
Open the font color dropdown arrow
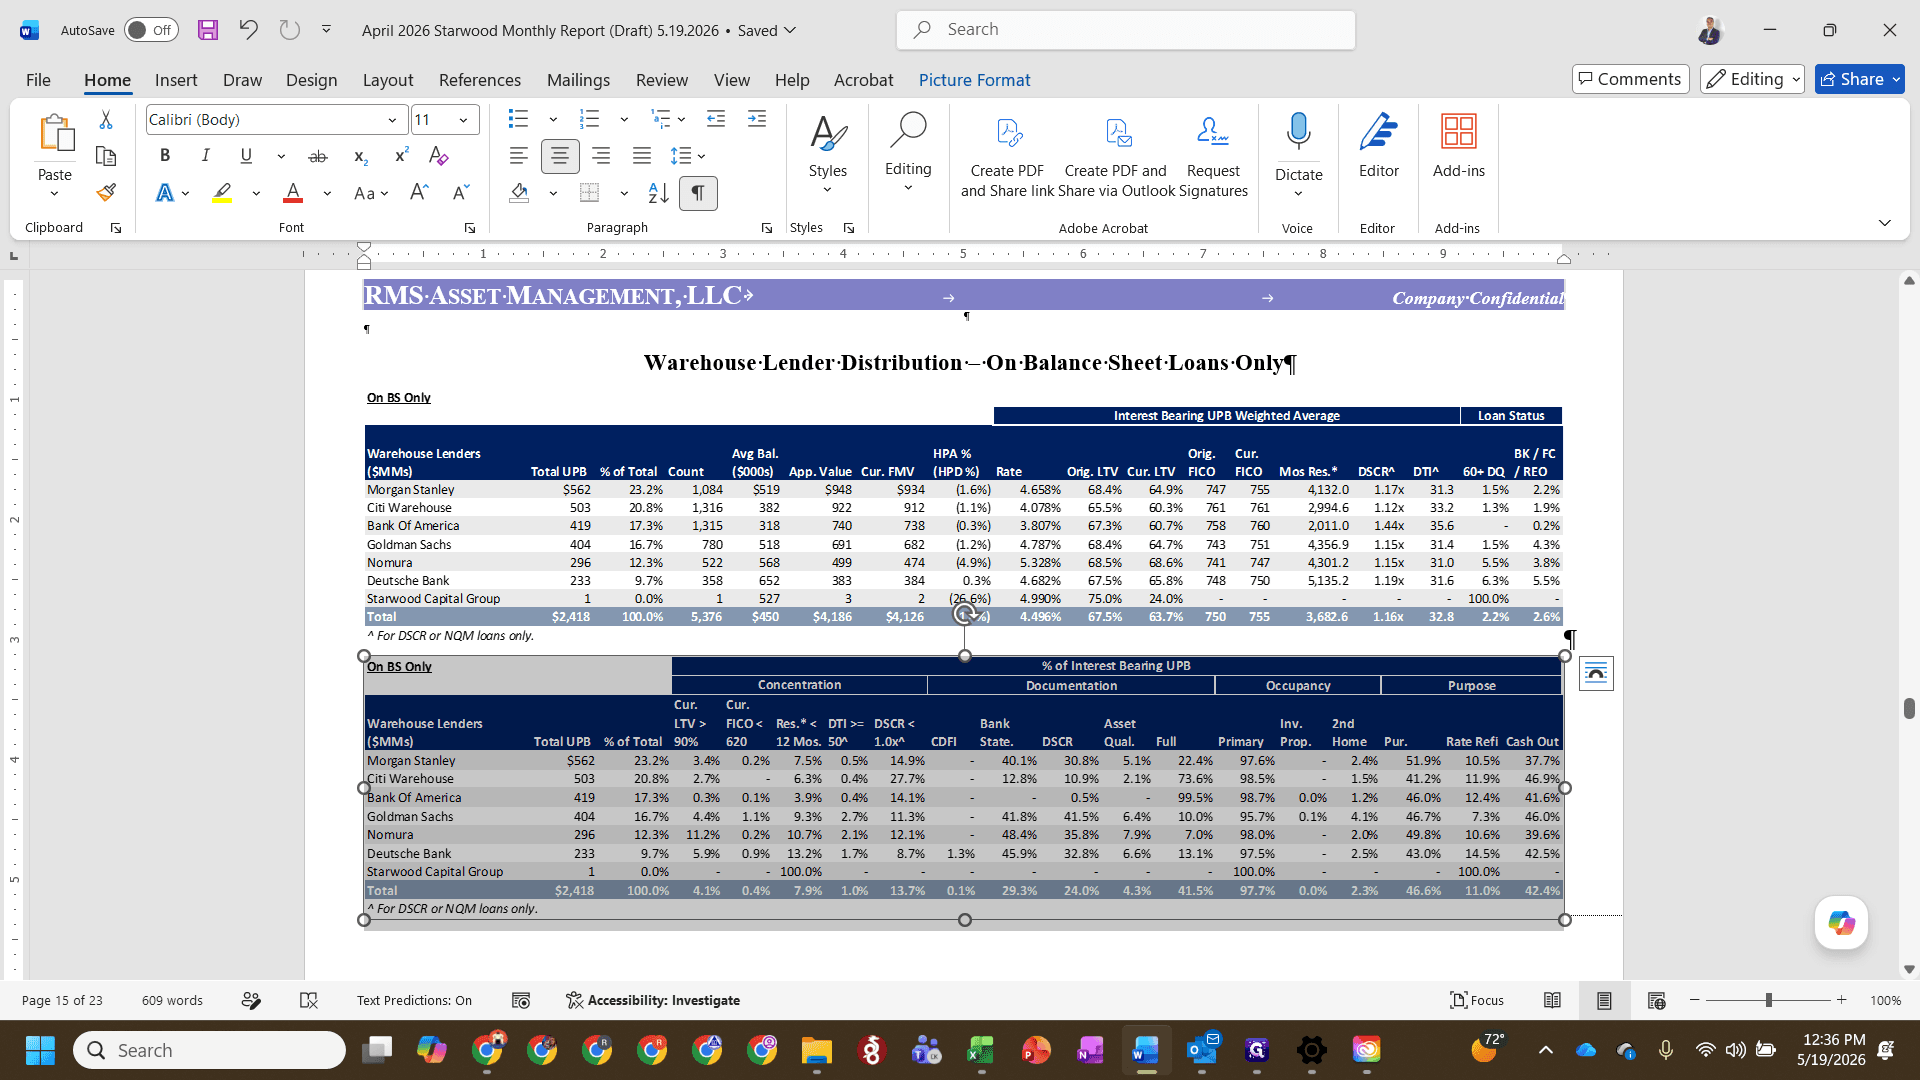click(x=327, y=193)
